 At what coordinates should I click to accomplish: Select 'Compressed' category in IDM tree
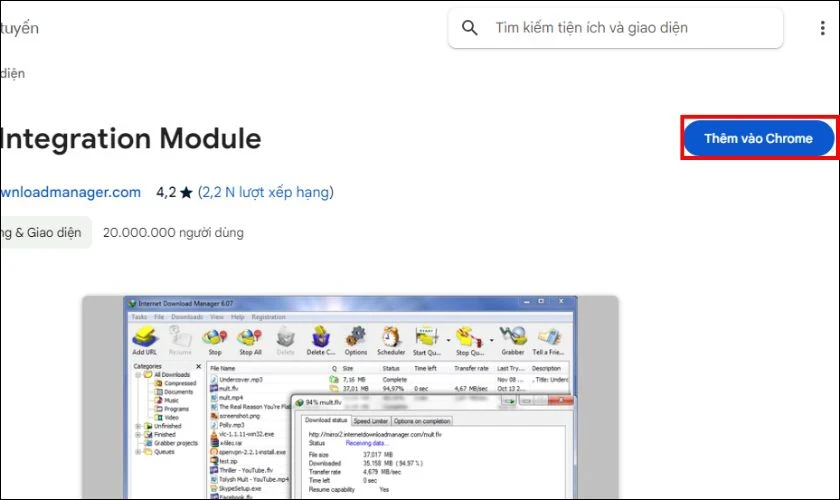pyautogui.click(x=175, y=383)
